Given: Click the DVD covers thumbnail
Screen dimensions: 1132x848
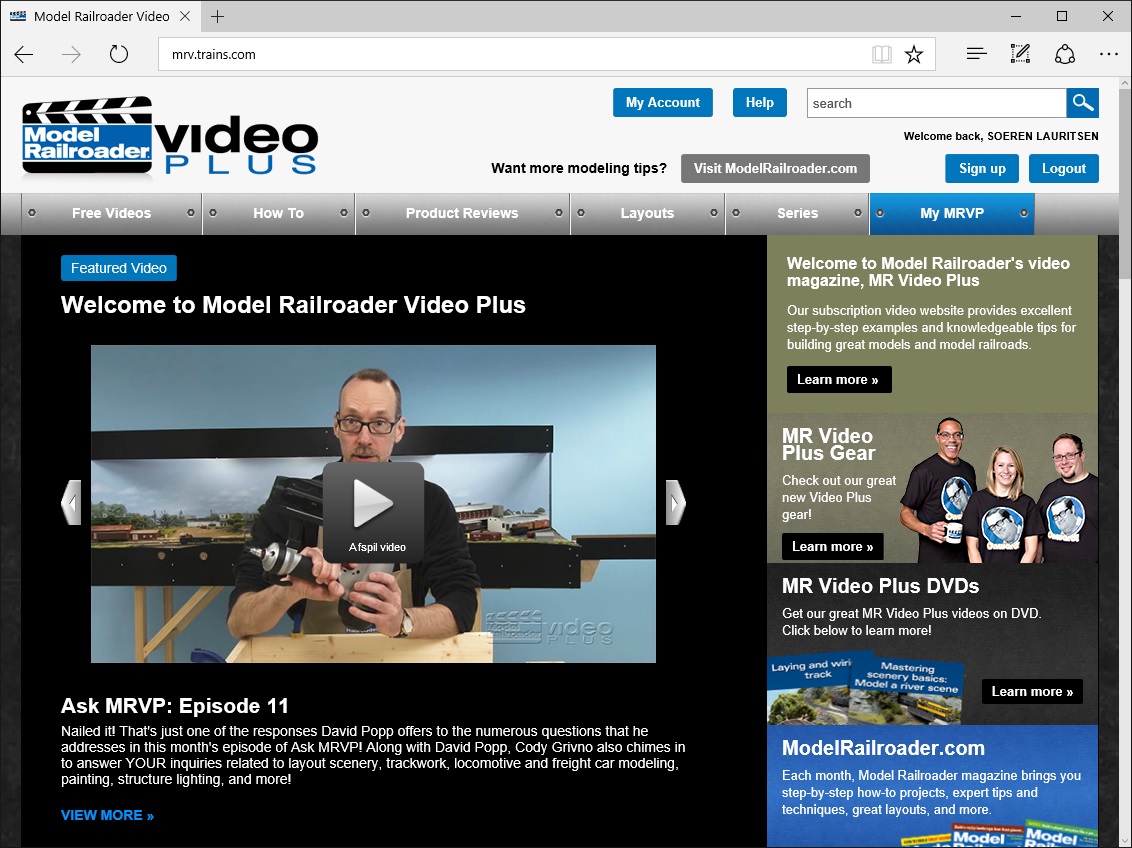Looking at the screenshot, I should tap(865, 689).
